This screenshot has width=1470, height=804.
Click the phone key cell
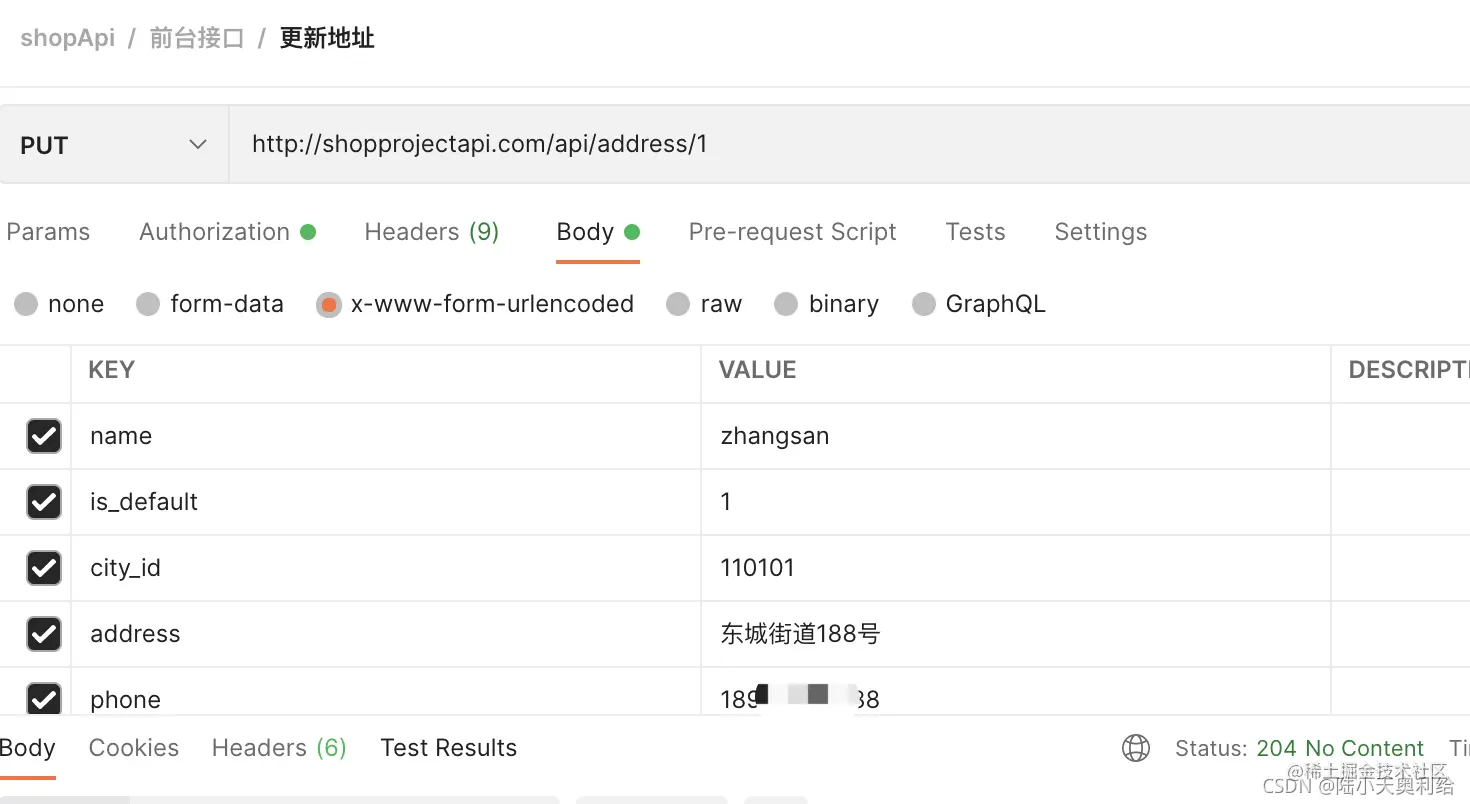pyautogui.click(x=386, y=692)
